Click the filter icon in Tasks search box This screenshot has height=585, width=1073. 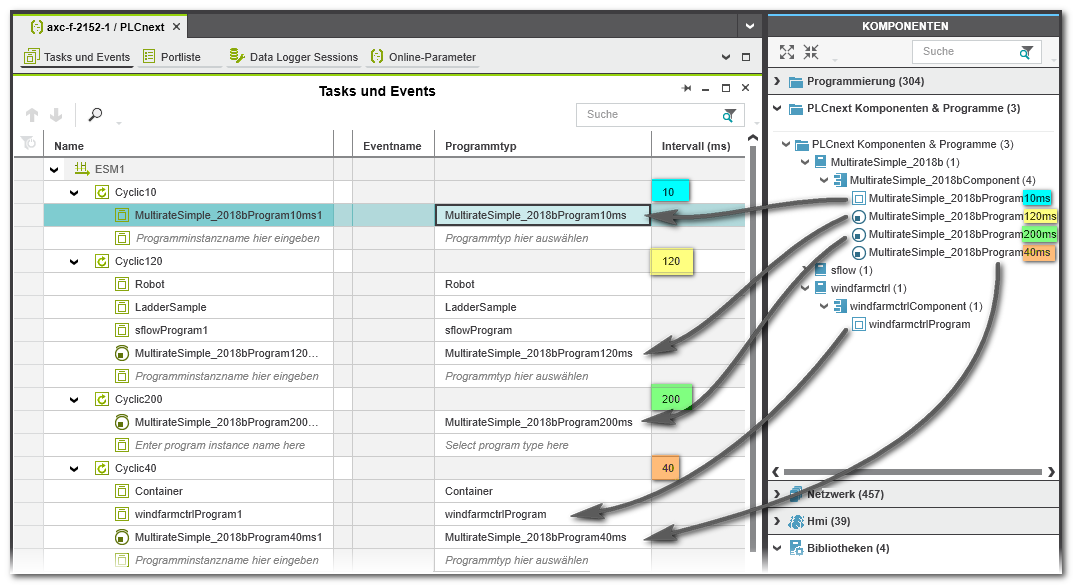click(730, 115)
